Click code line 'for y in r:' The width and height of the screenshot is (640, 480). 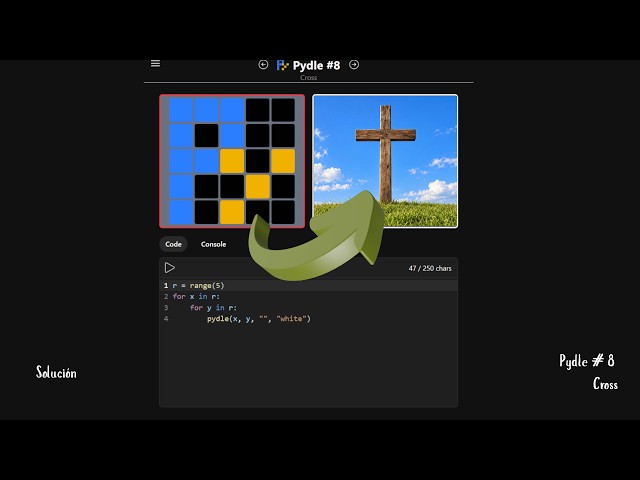pyautogui.click(x=213, y=307)
